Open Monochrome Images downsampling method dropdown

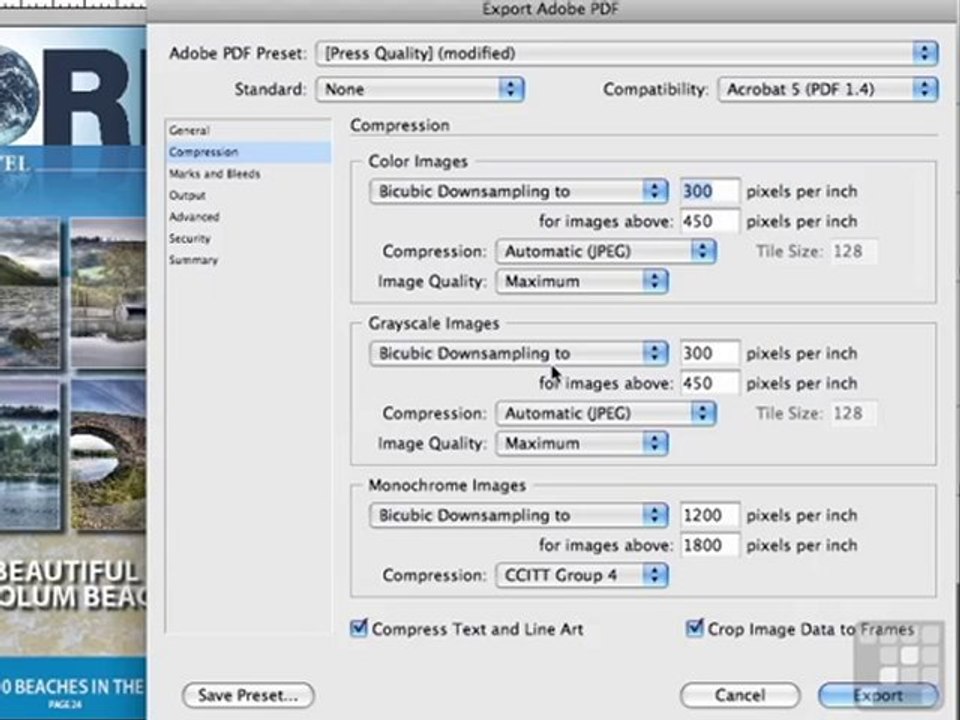pos(519,515)
